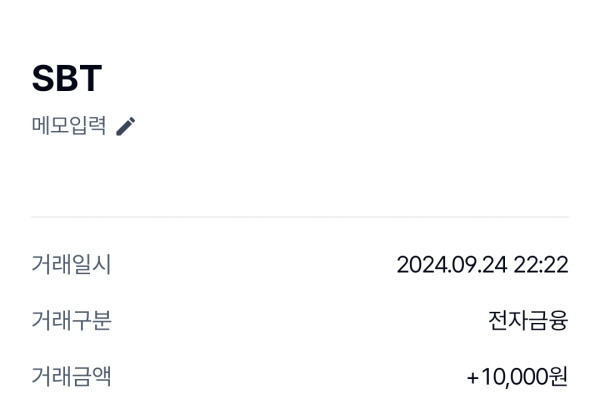Select the 거래구분 label
Image resolution: width=600 pixels, height=409 pixels.
[x=71, y=321]
